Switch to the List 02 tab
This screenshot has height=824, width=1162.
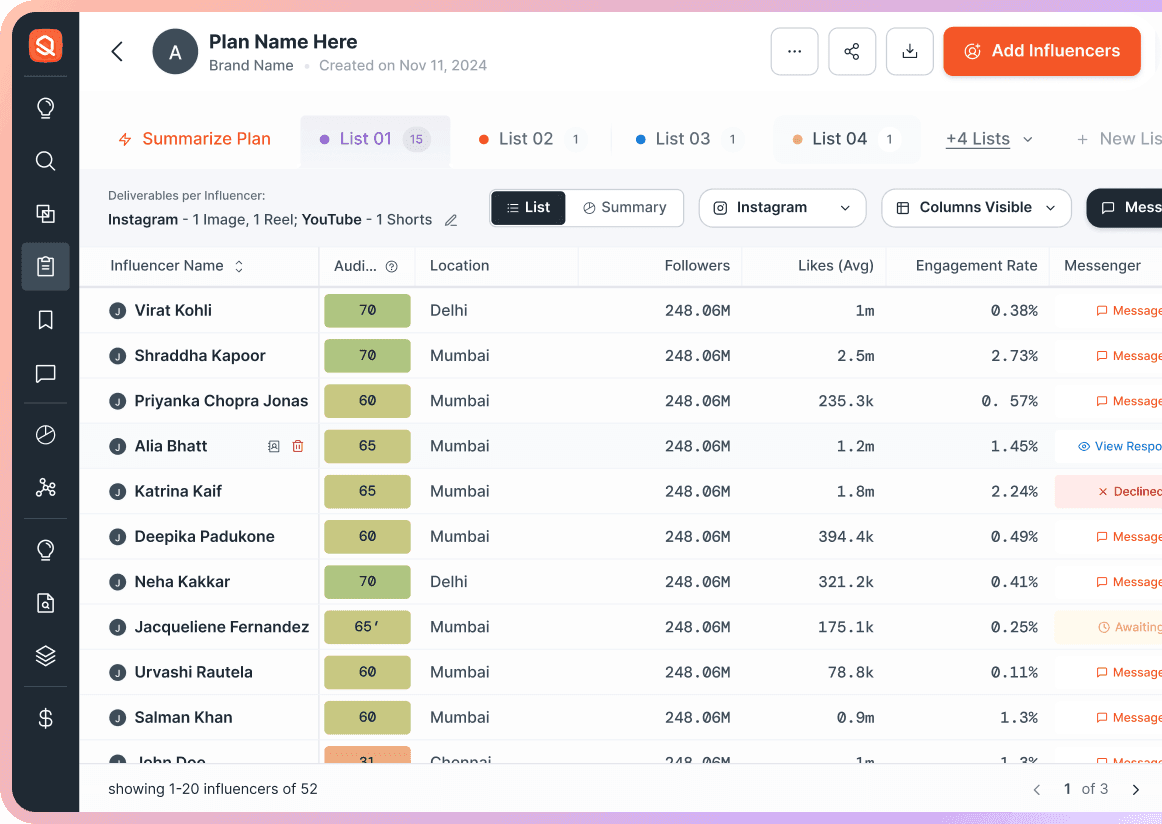[x=526, y=139]
